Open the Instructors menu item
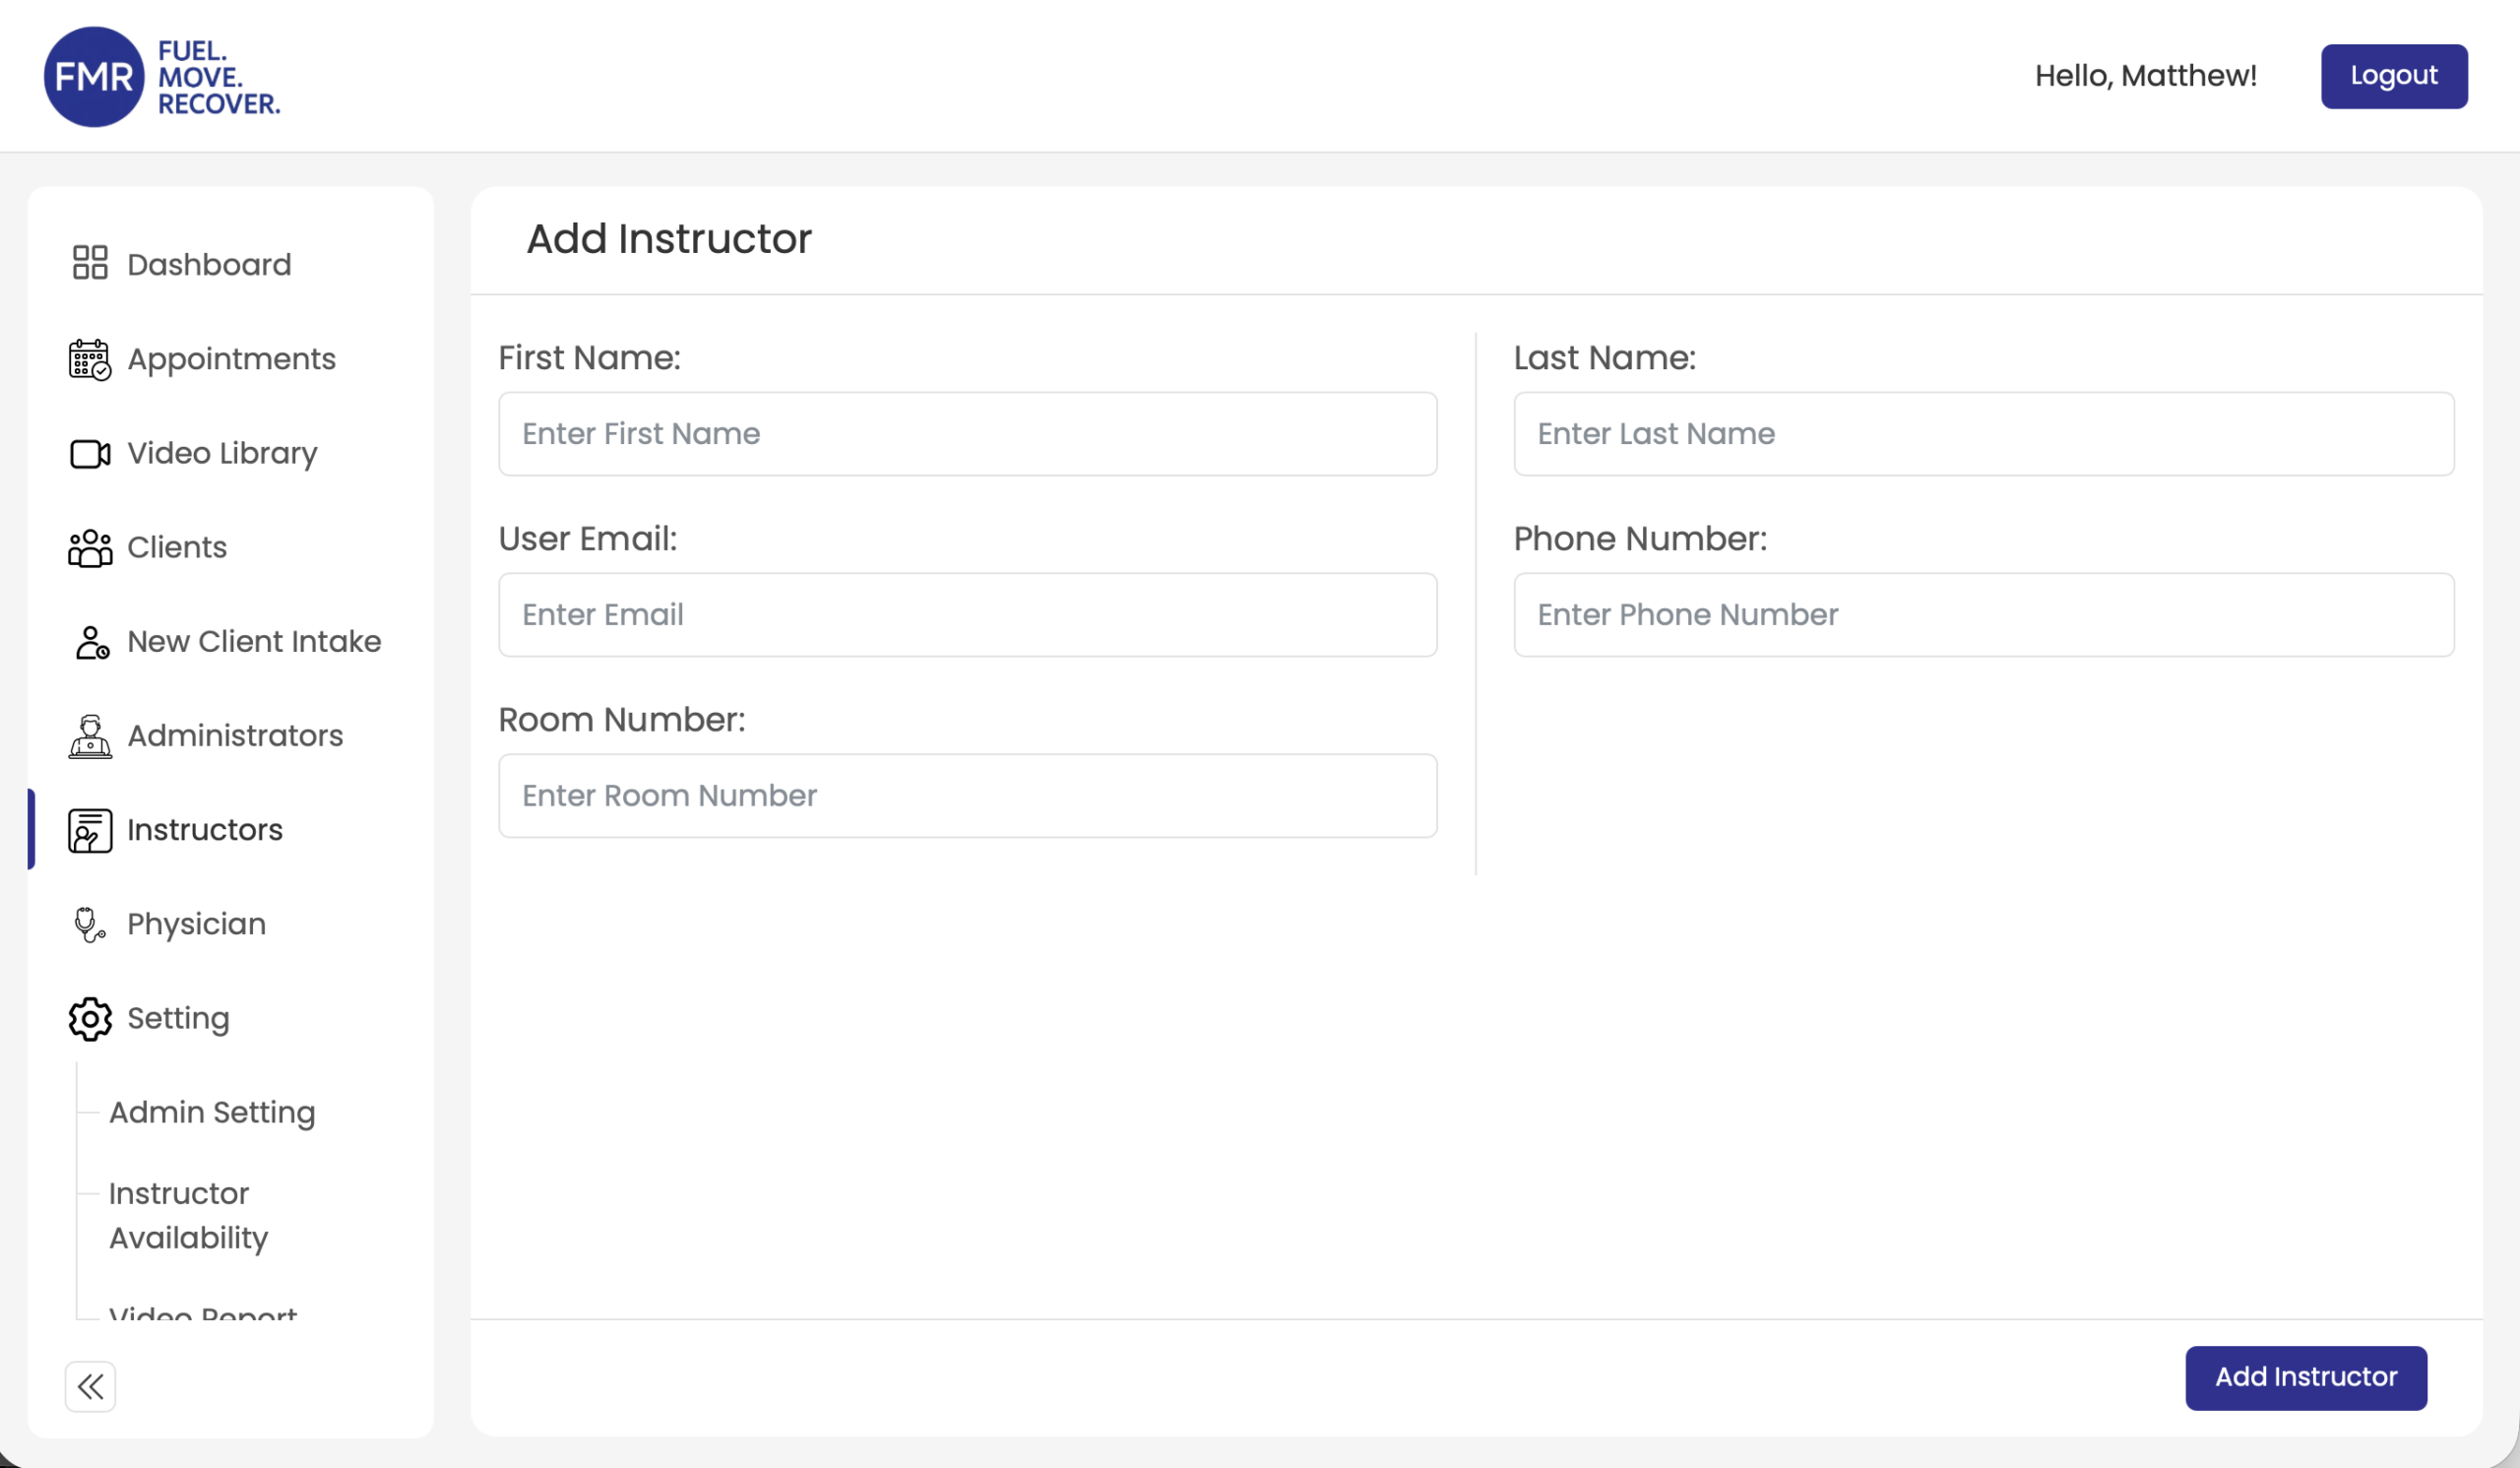 [204, 830]
